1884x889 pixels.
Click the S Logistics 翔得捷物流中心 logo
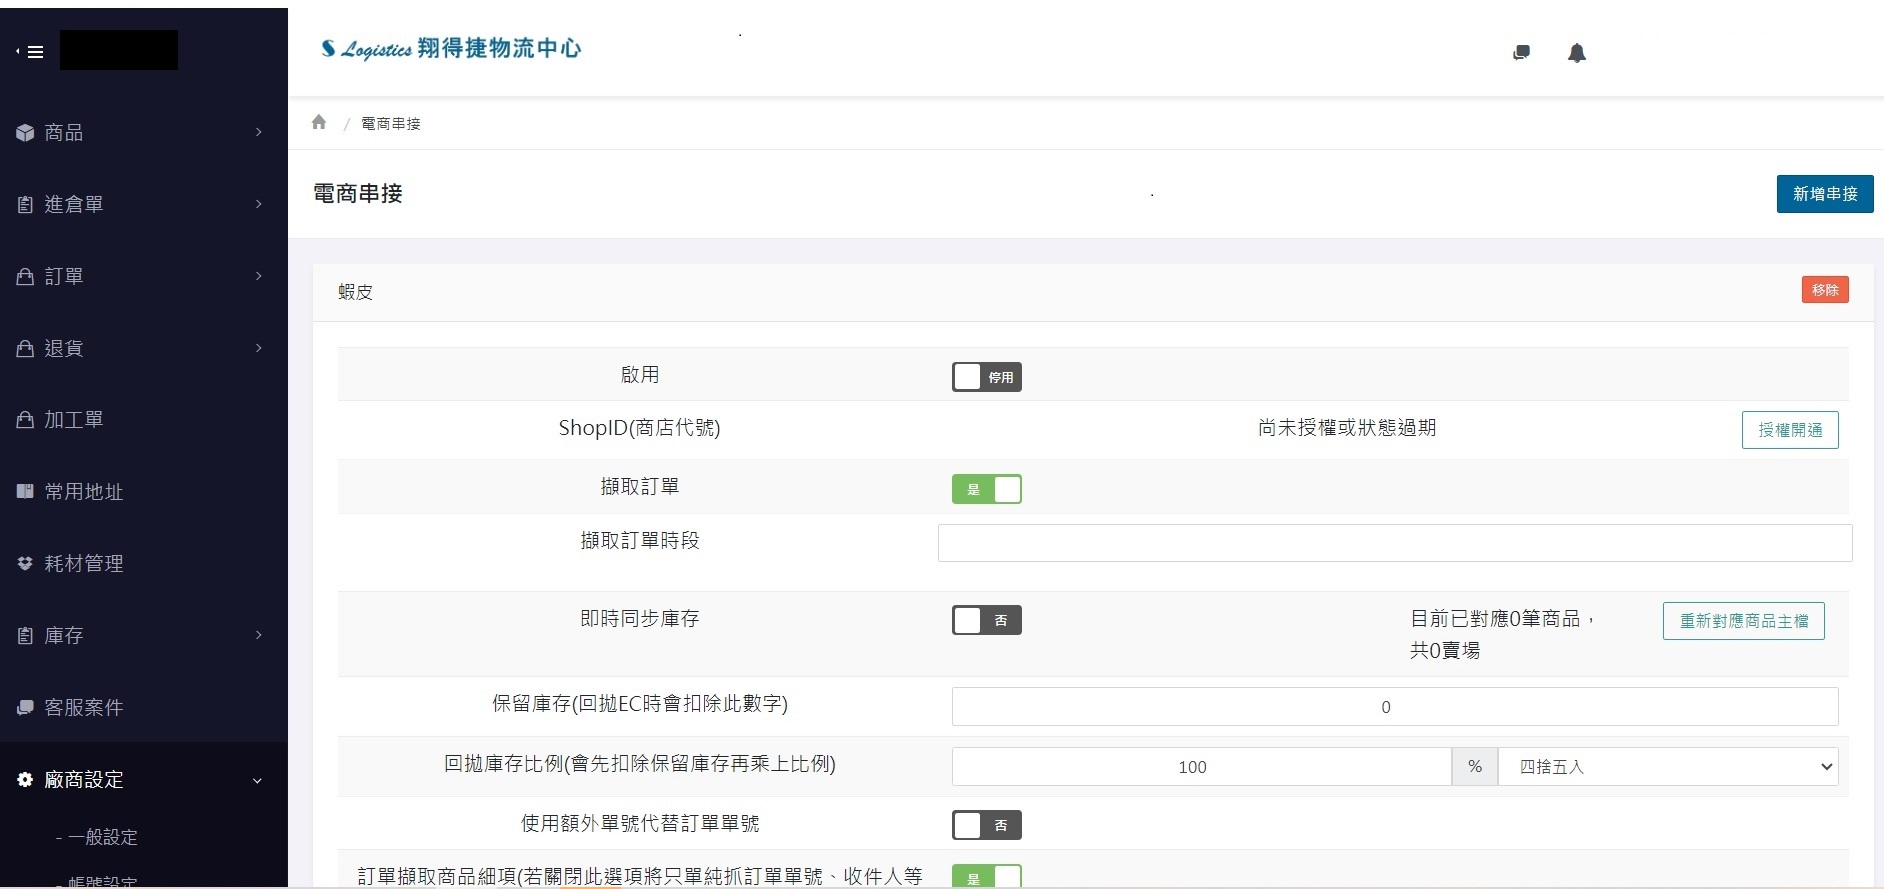tap(450, 48)
